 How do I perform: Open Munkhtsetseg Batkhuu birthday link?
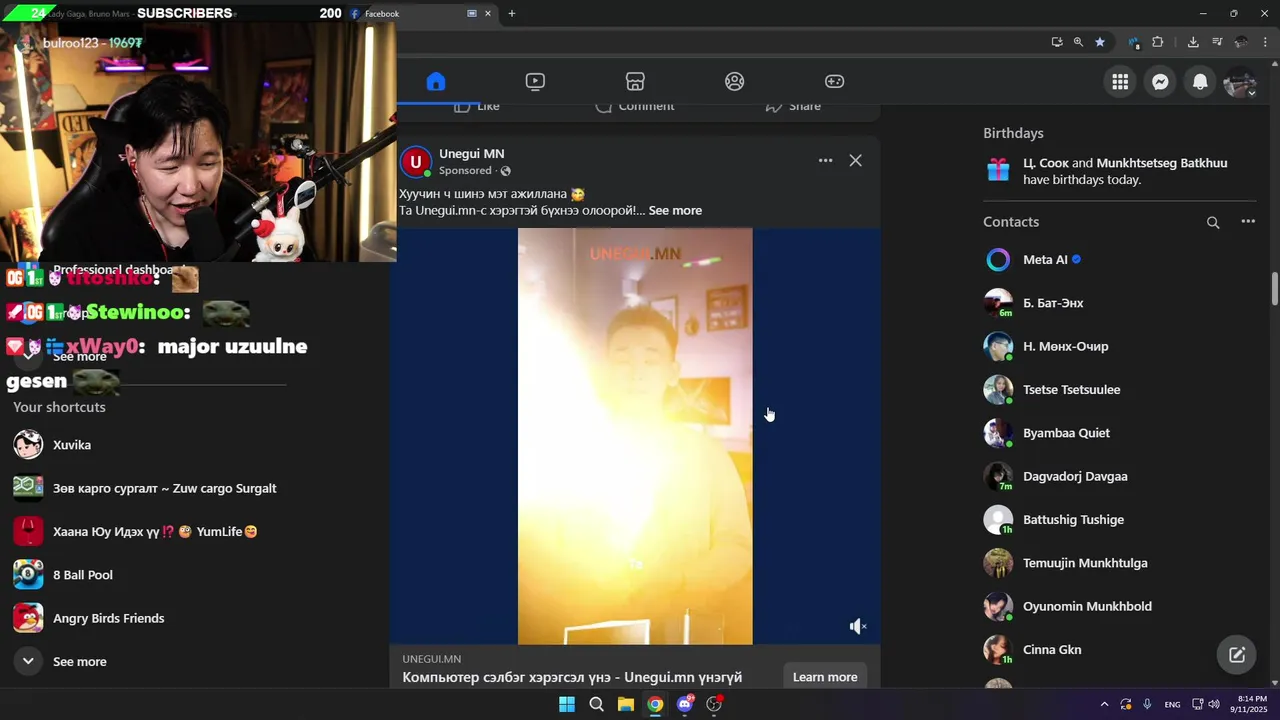(1161, 163)
